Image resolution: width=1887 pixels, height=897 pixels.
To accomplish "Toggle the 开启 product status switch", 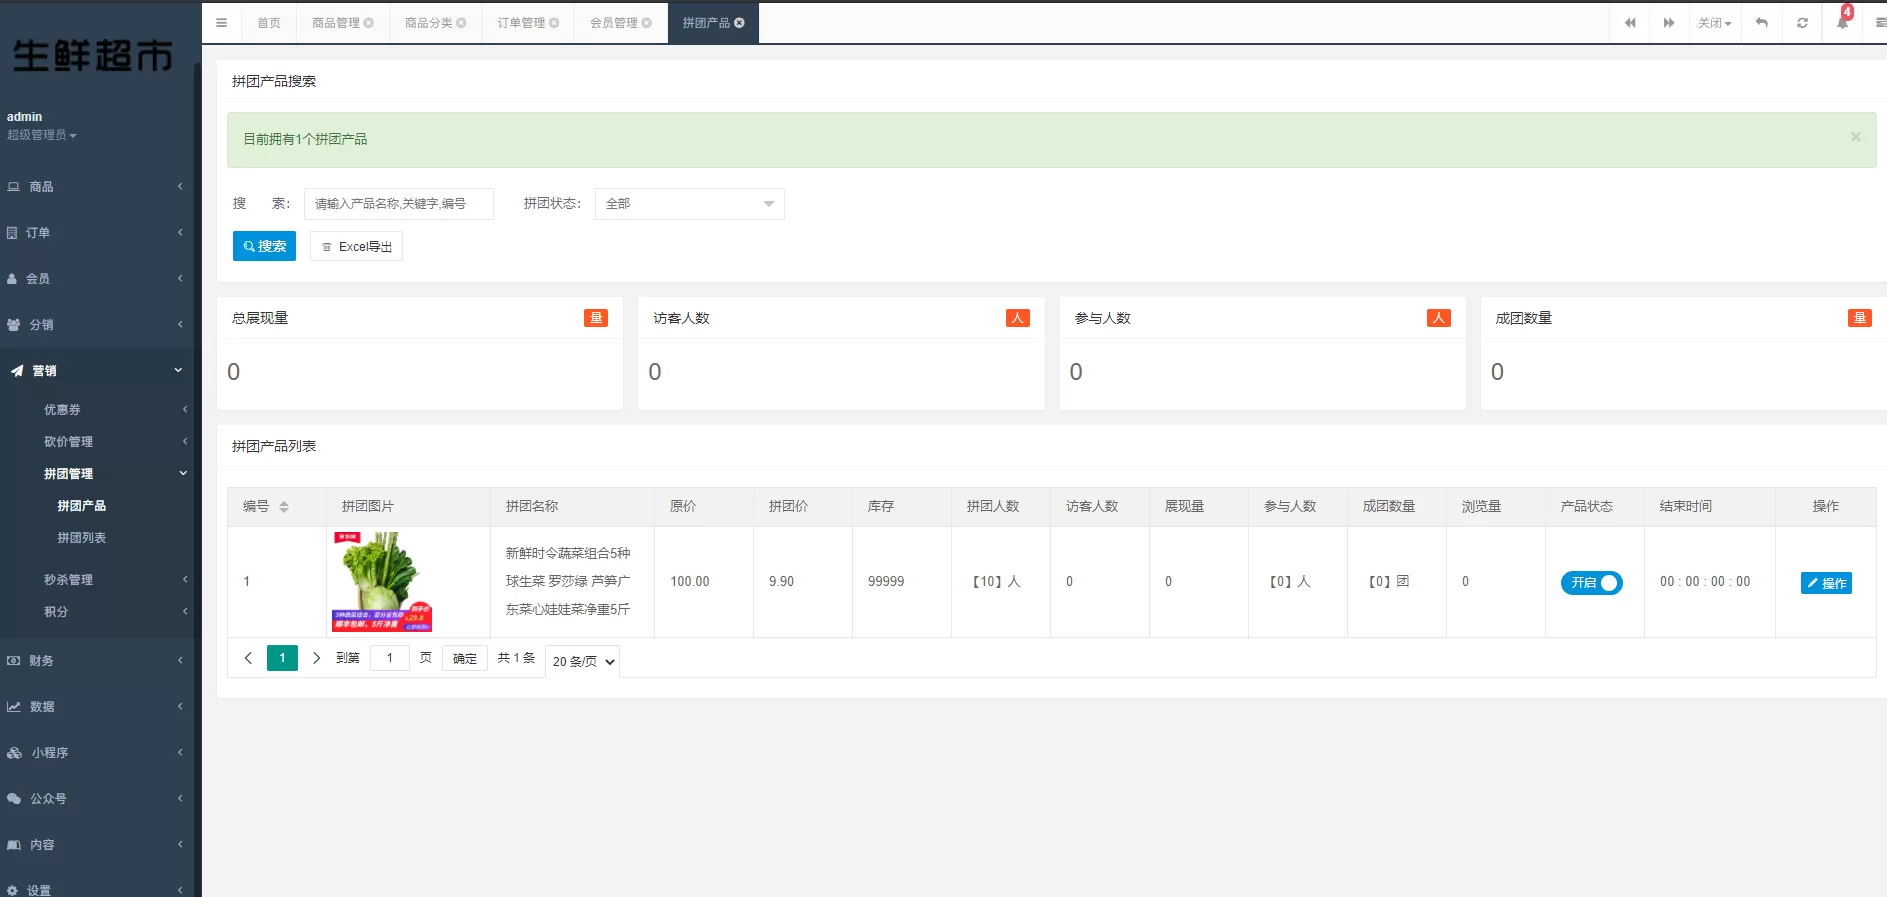I will coord(1591,583).
